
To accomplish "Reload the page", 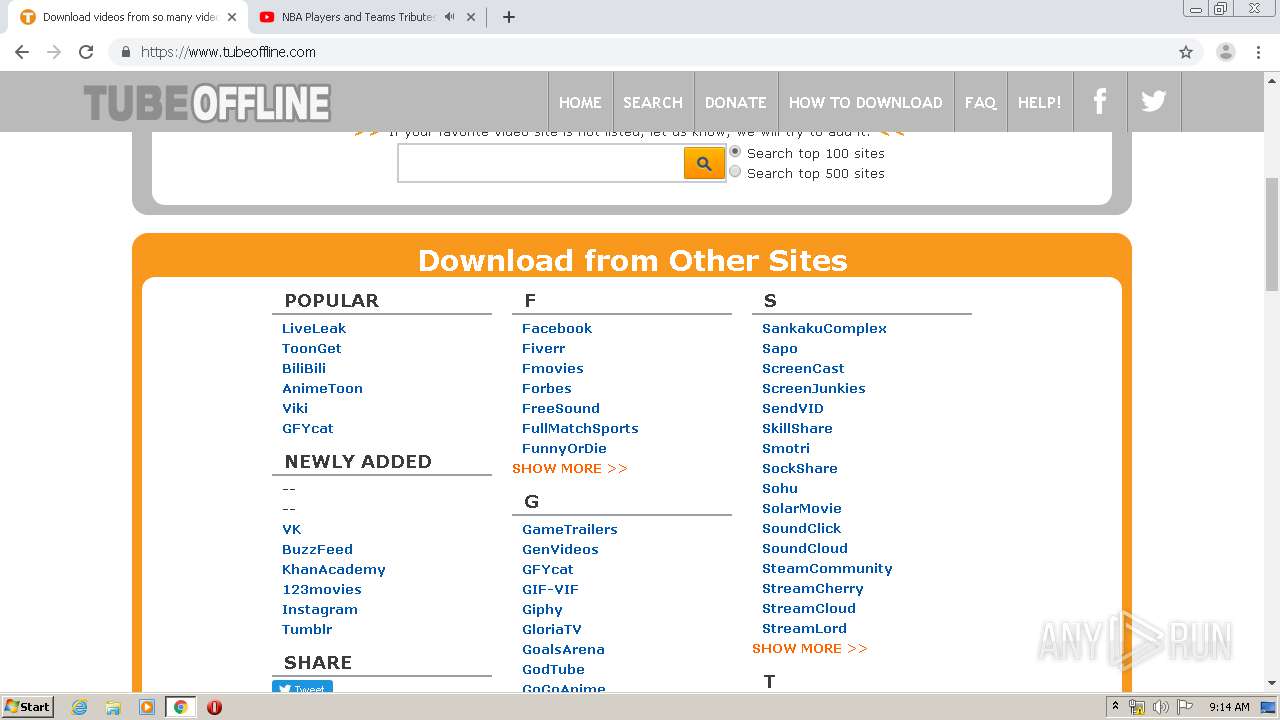I will click(x=86, y=52).
